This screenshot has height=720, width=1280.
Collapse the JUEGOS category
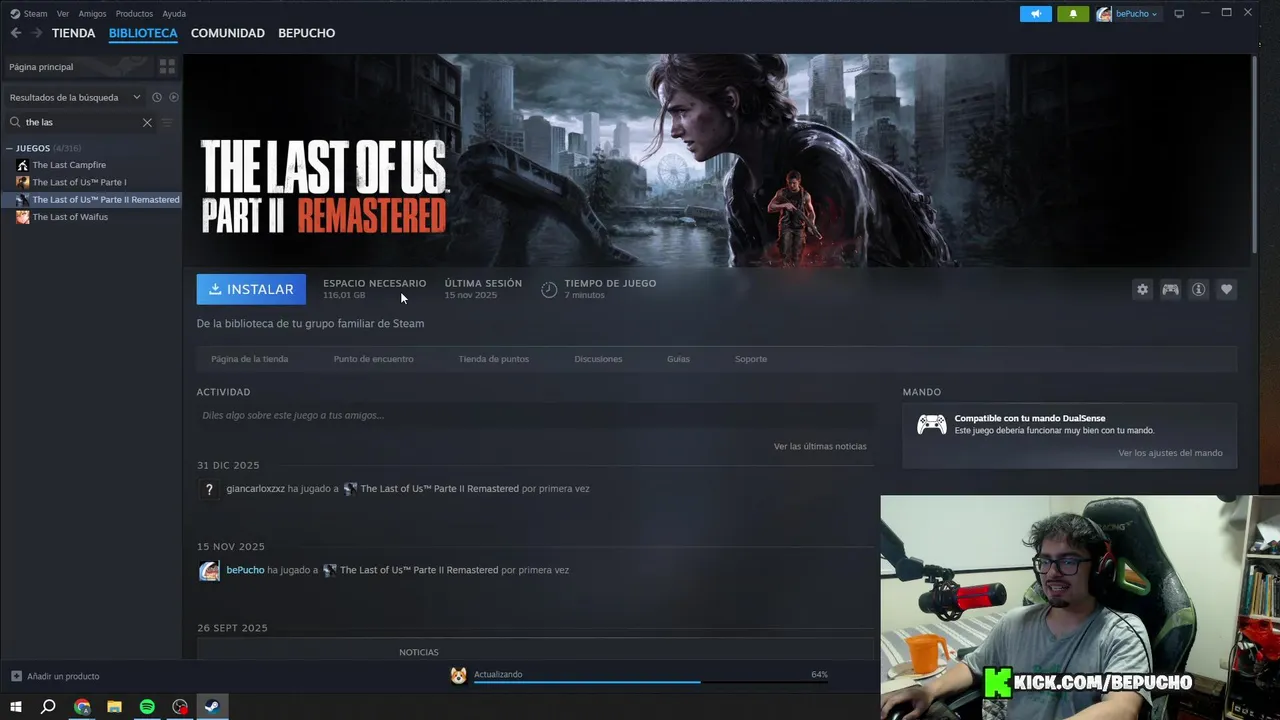10,148
